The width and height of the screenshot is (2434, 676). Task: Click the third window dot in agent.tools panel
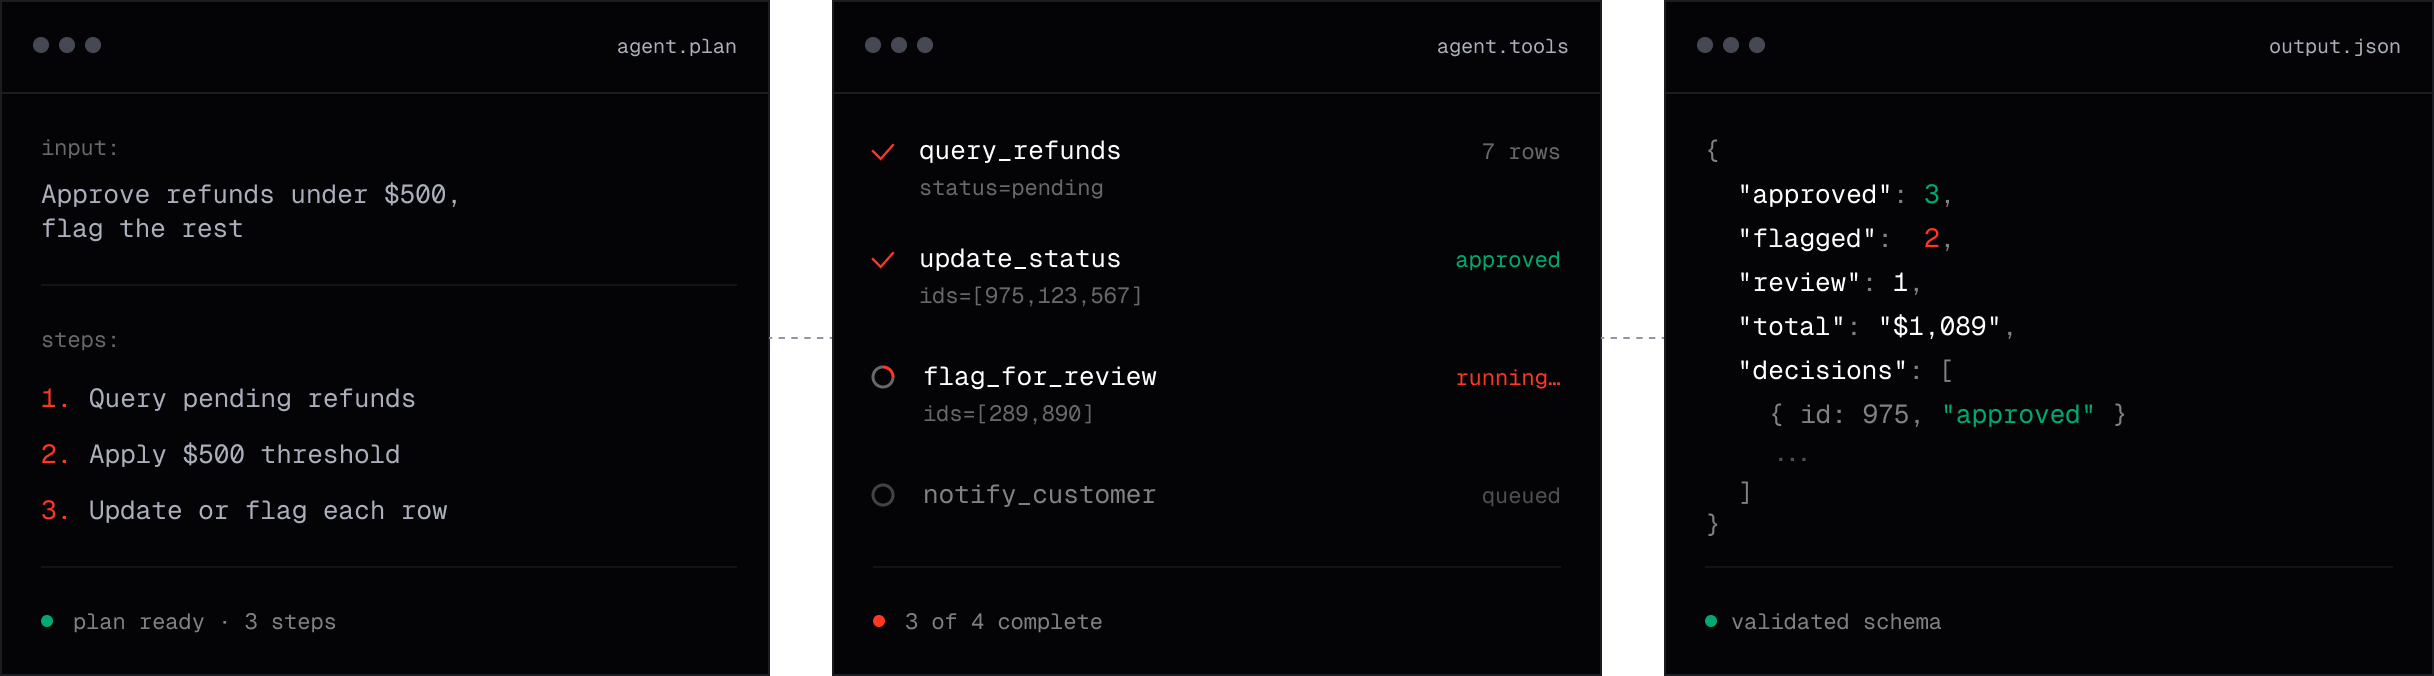tap(925, 45)
